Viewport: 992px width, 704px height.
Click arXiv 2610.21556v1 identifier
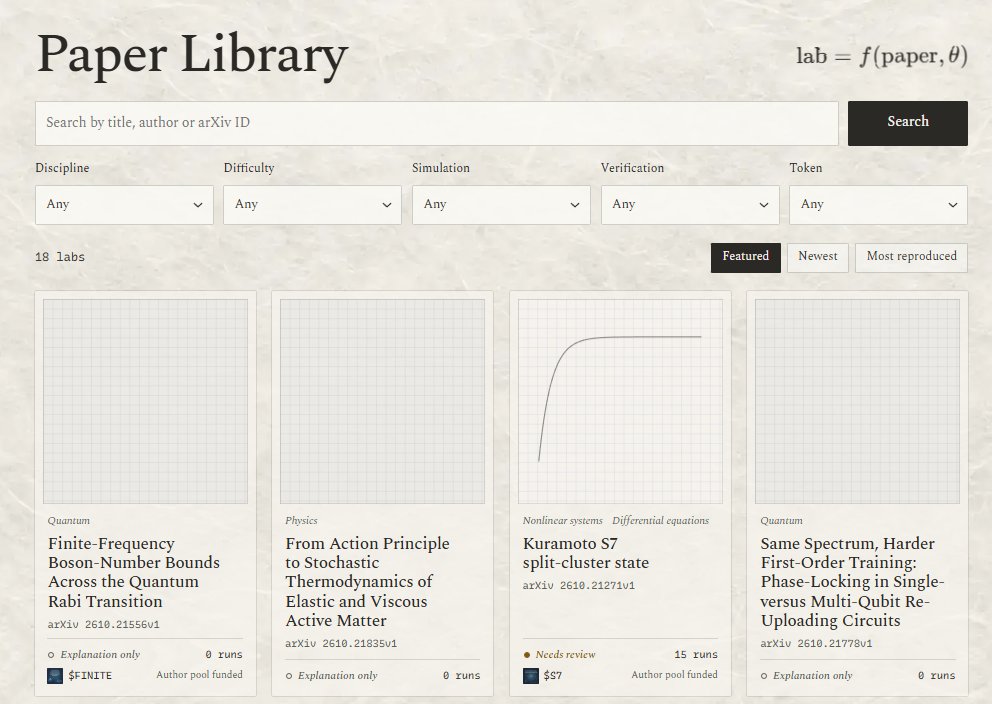104,624
